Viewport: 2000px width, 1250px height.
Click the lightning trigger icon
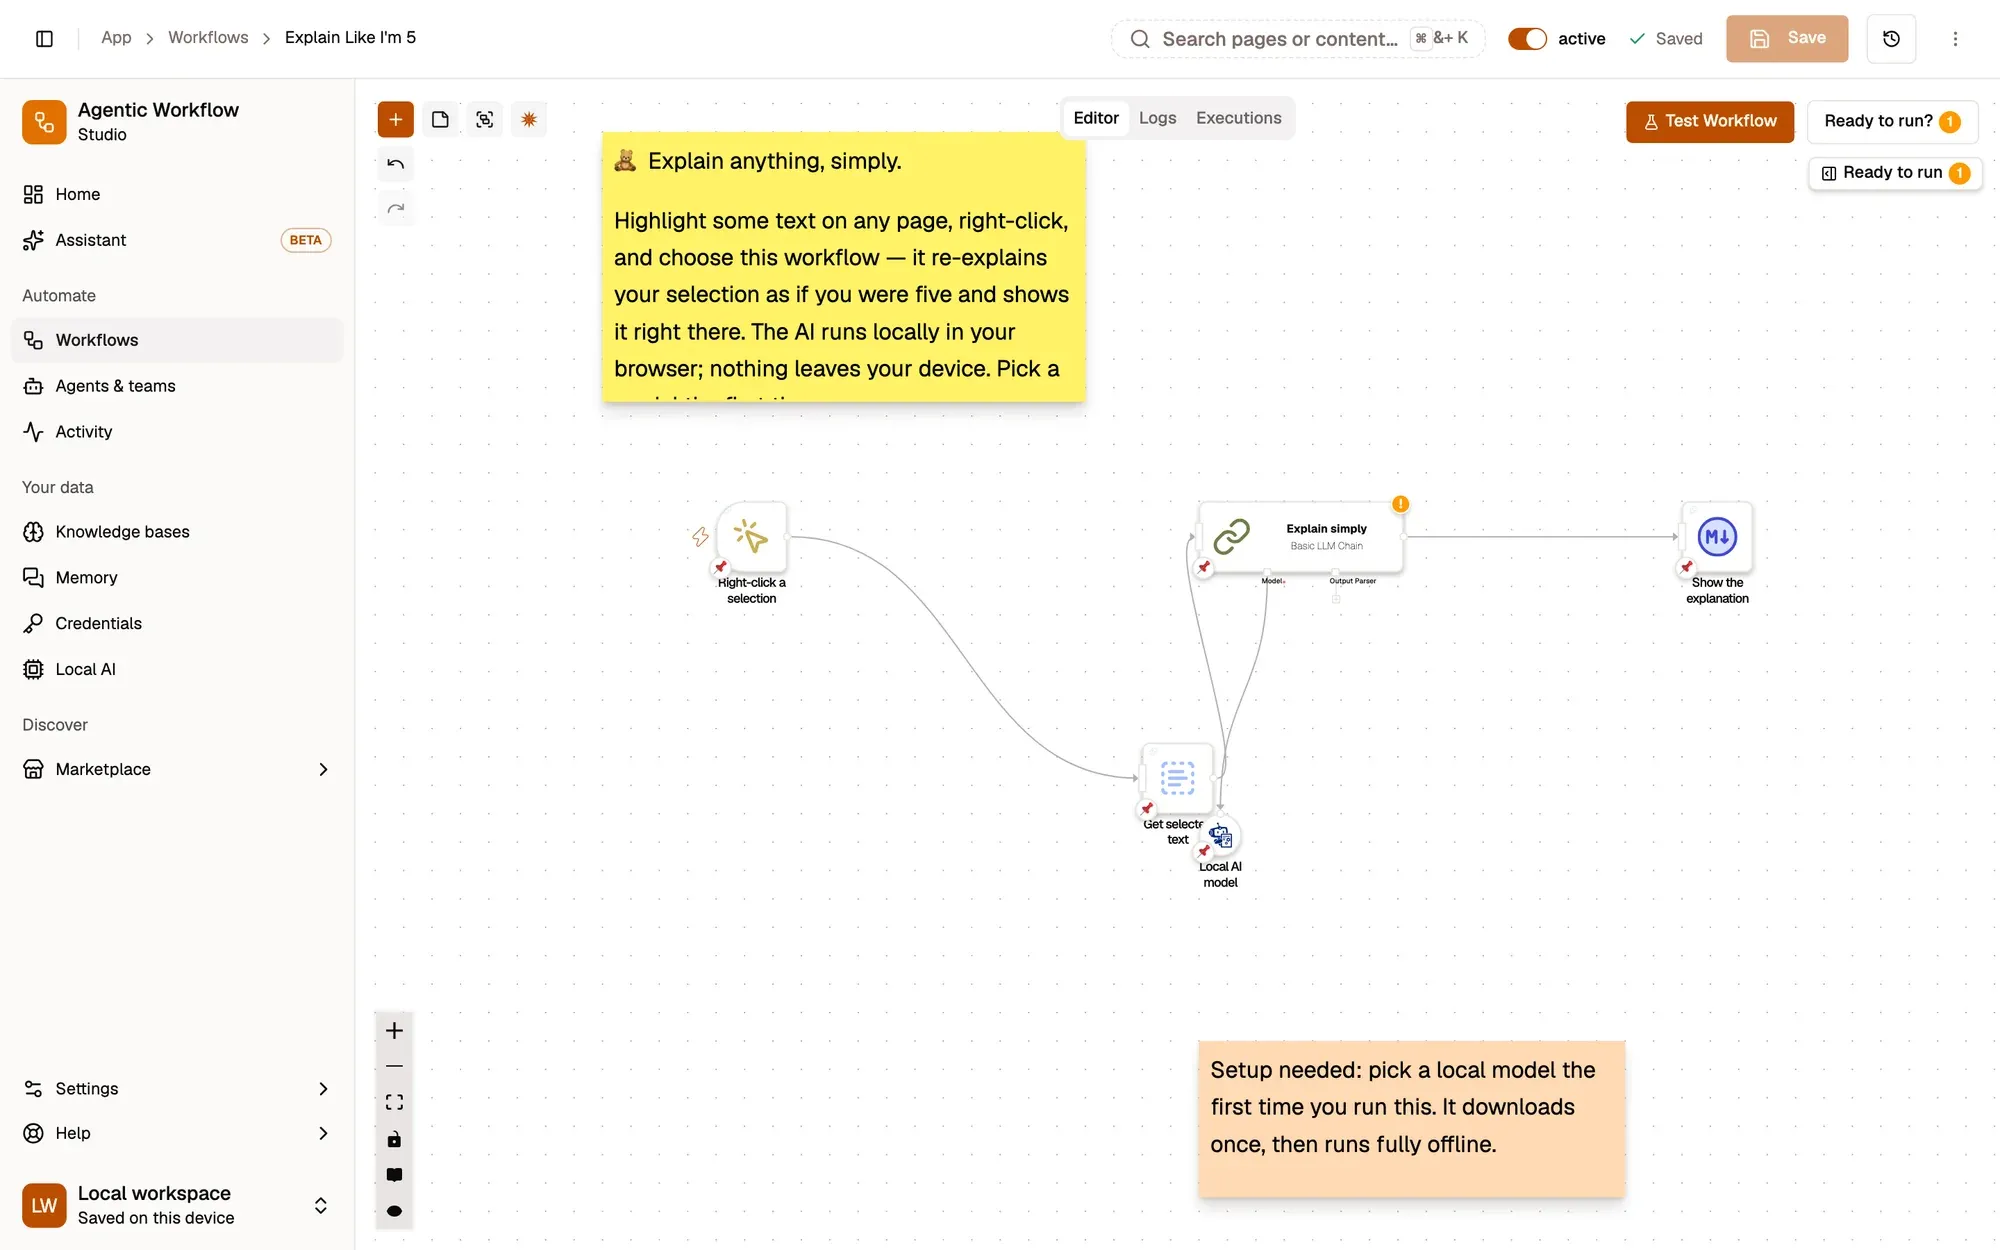pyautogui.click(x=700, y=537)
